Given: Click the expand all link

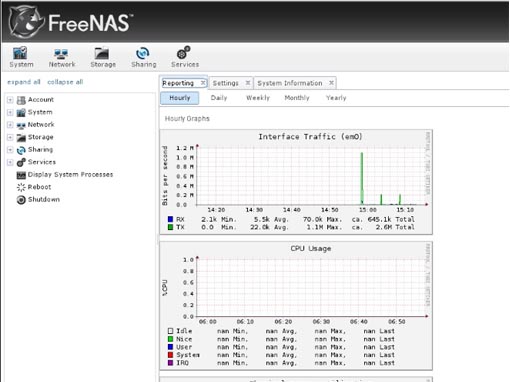Looking at the screenshot, I should (24, 82).
